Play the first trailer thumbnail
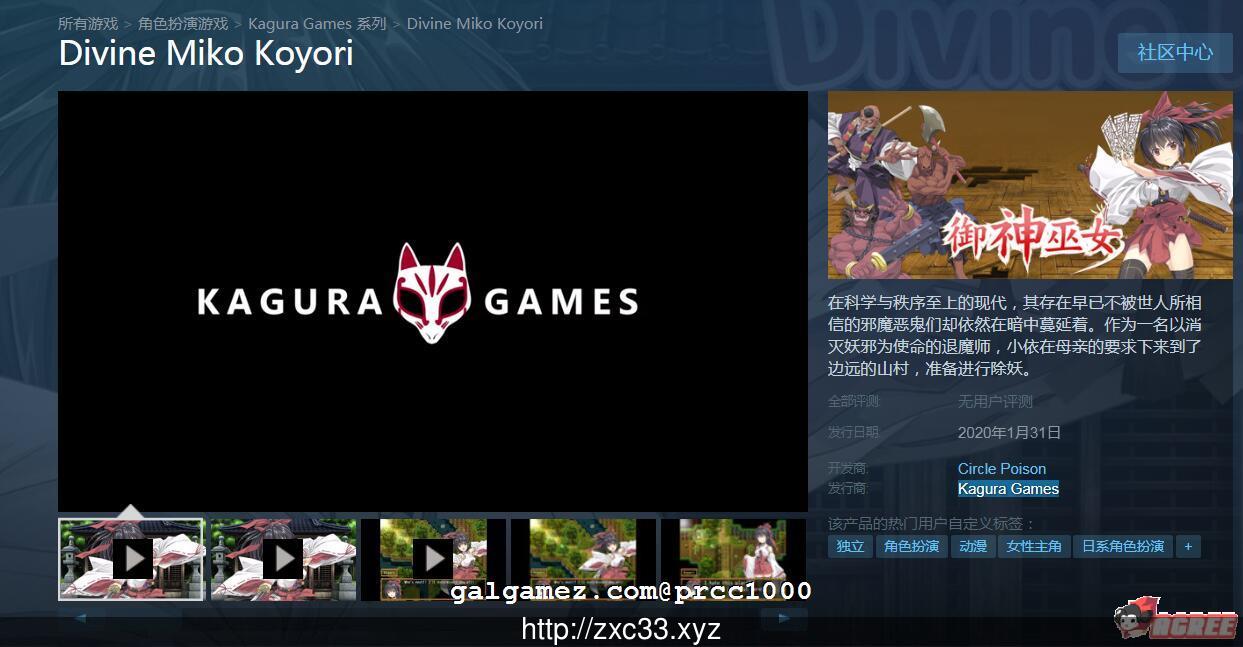Screen dimensions: 1243x647 (132, 558)
